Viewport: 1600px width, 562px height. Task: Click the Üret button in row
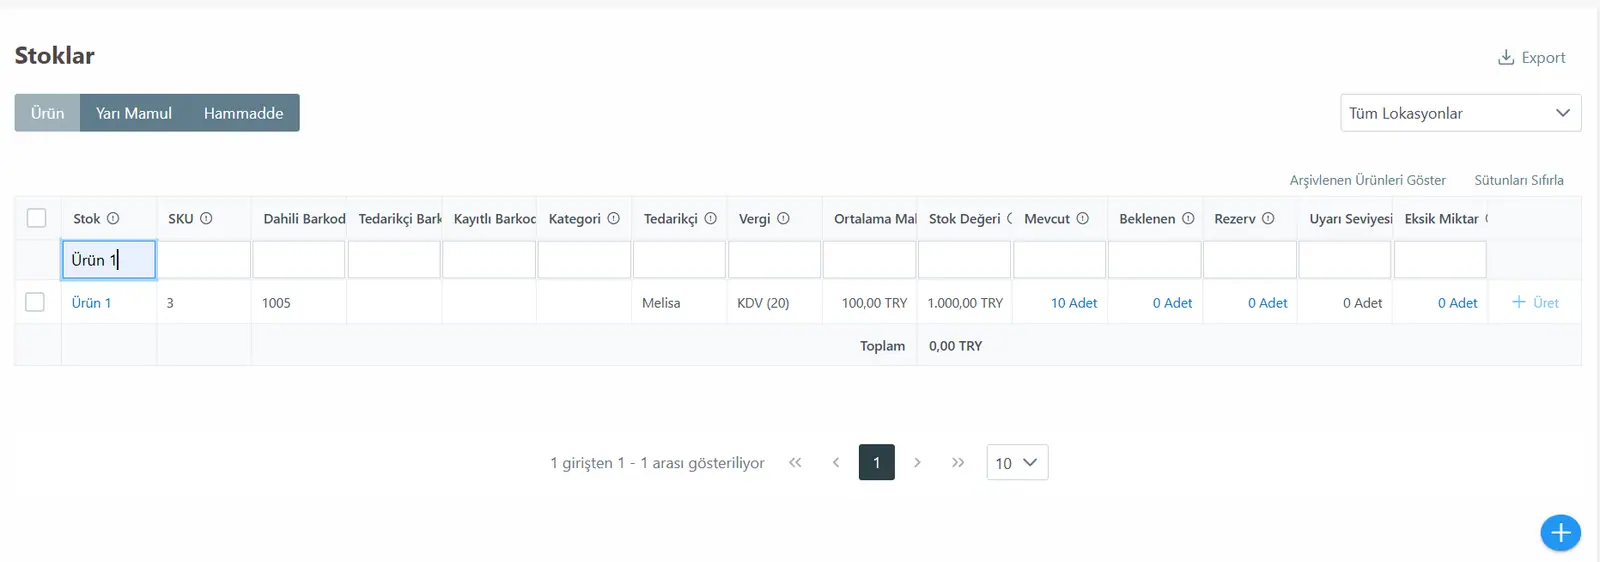[1535, 303]
